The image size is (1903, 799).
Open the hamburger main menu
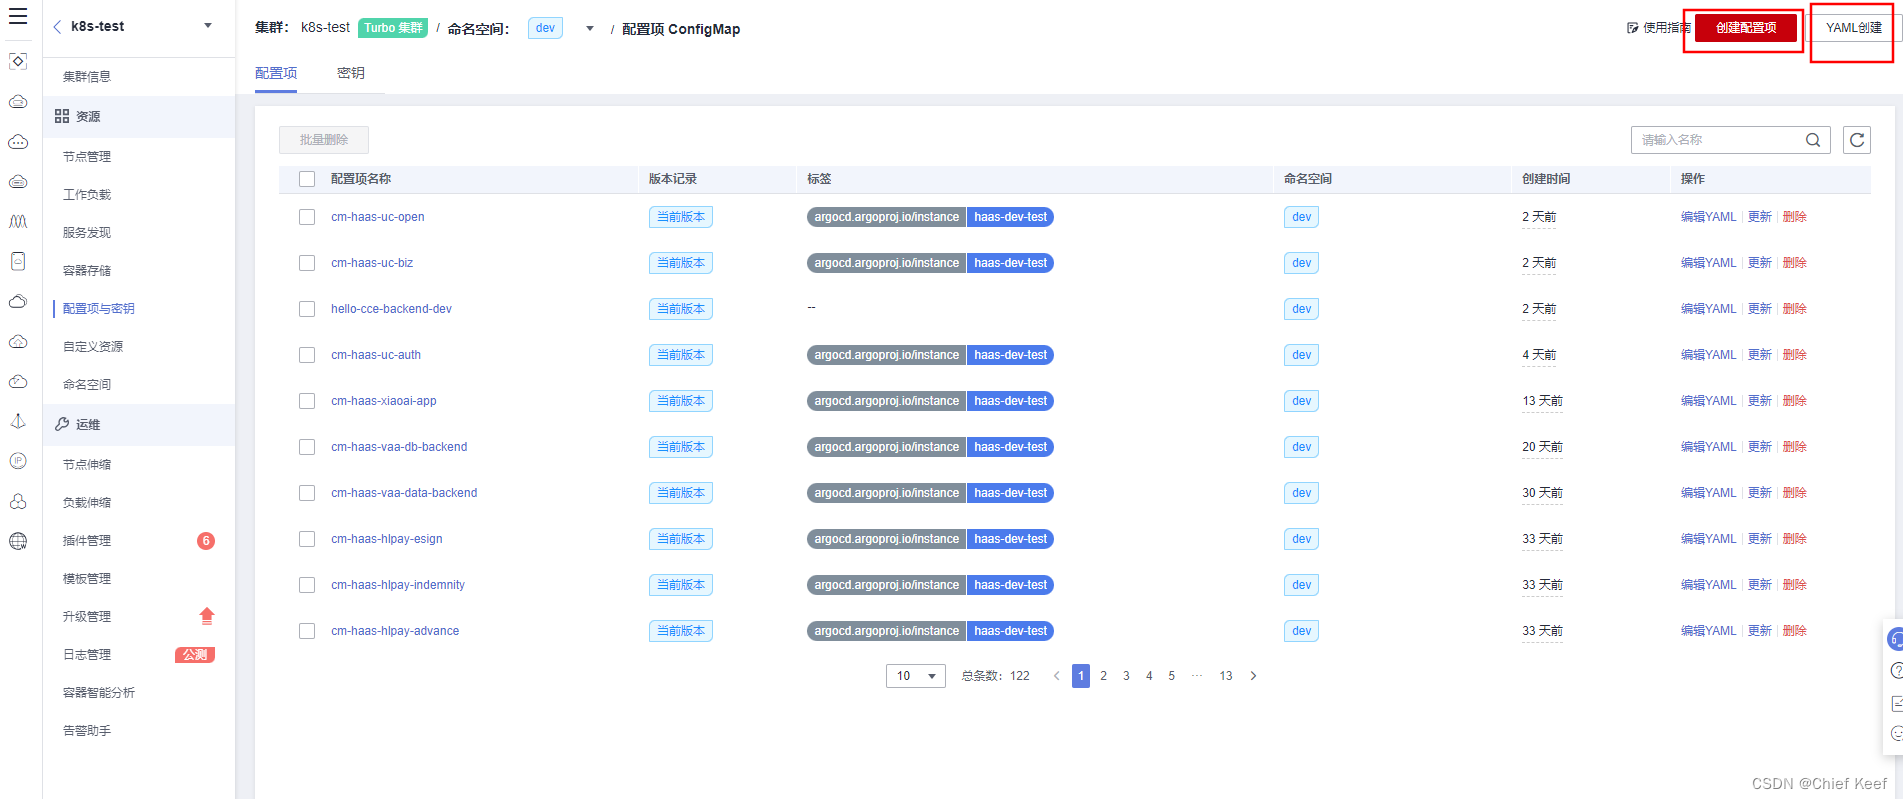pyautogui.click(x=18, y=16)
